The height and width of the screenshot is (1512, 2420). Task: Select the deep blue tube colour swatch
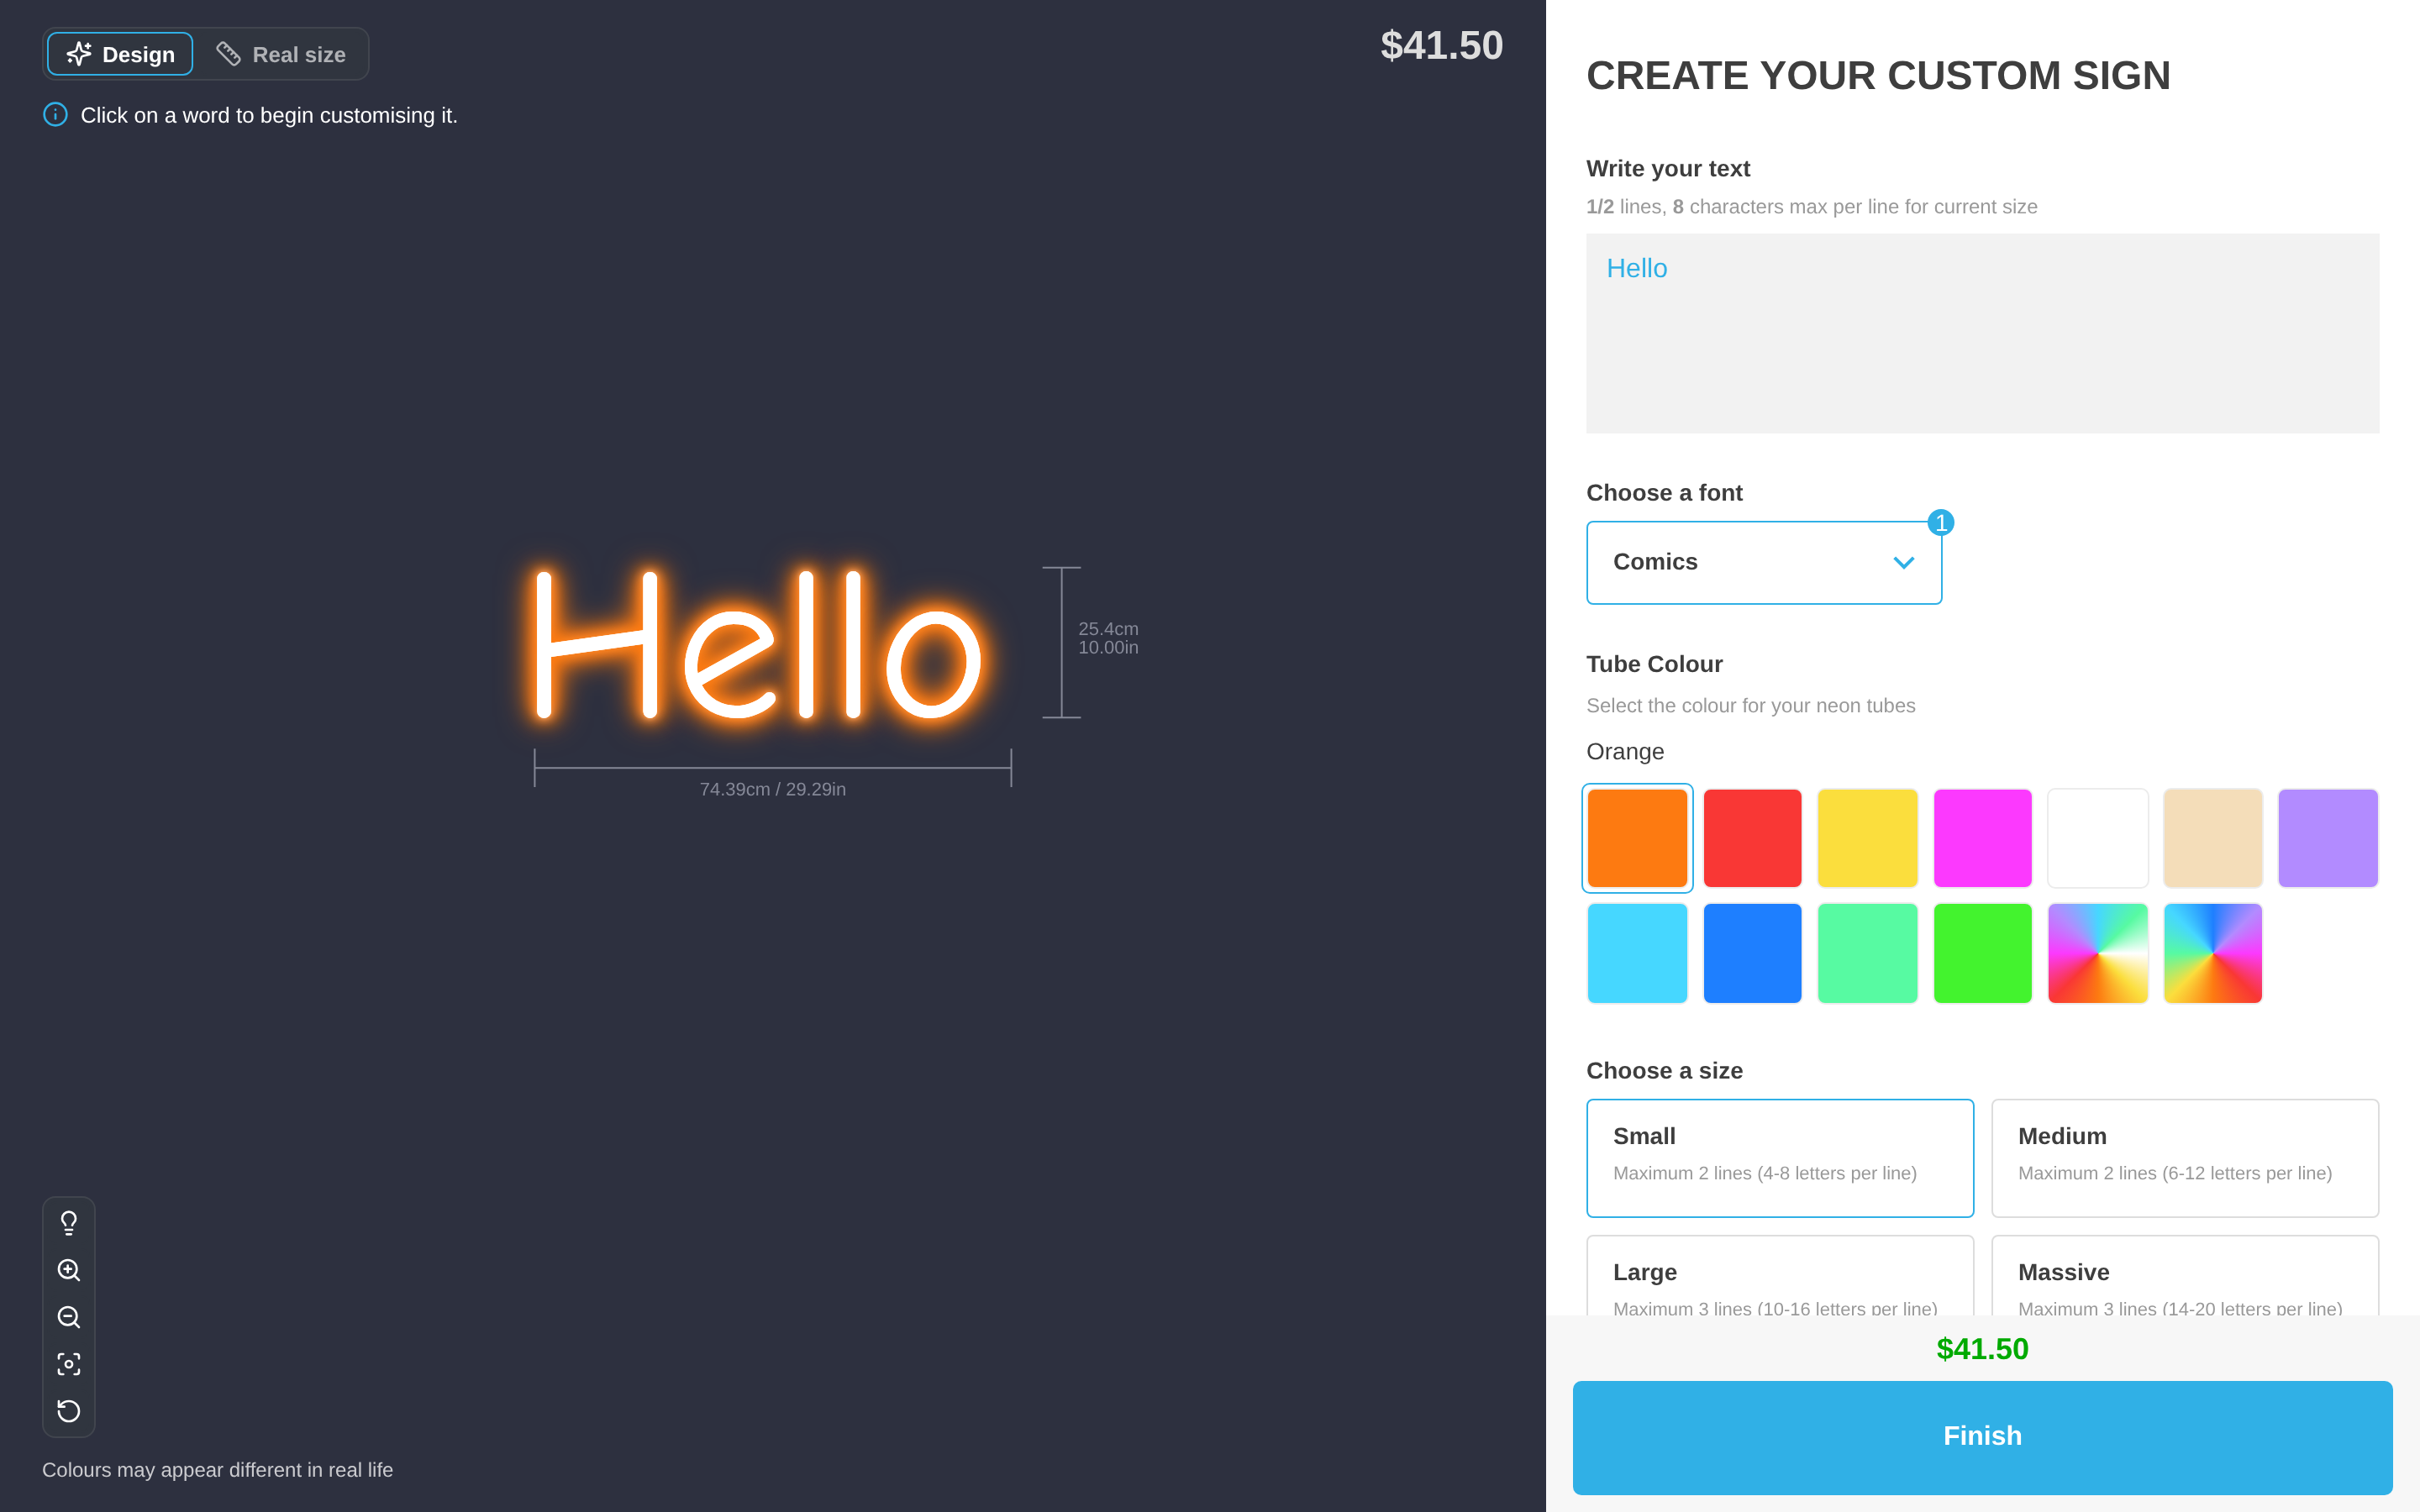(1752, 953)
